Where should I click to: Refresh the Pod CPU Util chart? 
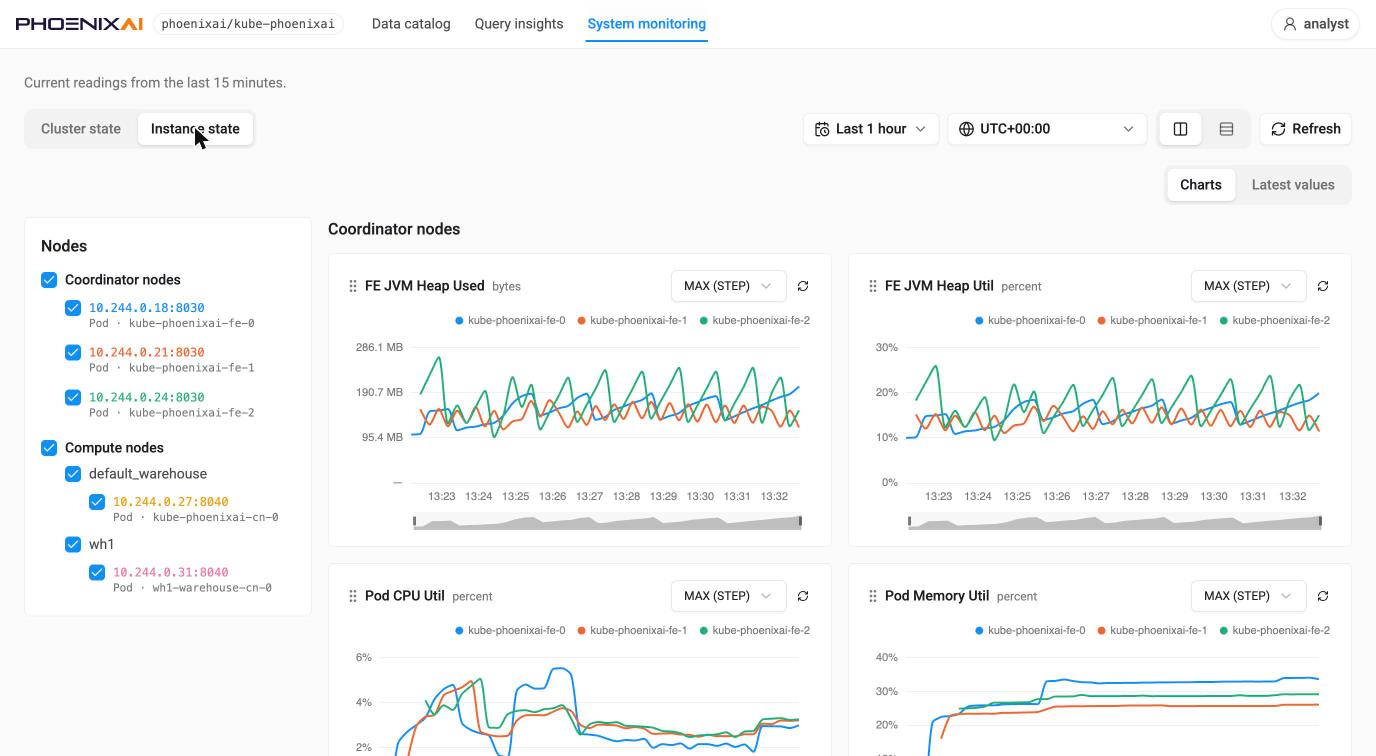point(803,596)
